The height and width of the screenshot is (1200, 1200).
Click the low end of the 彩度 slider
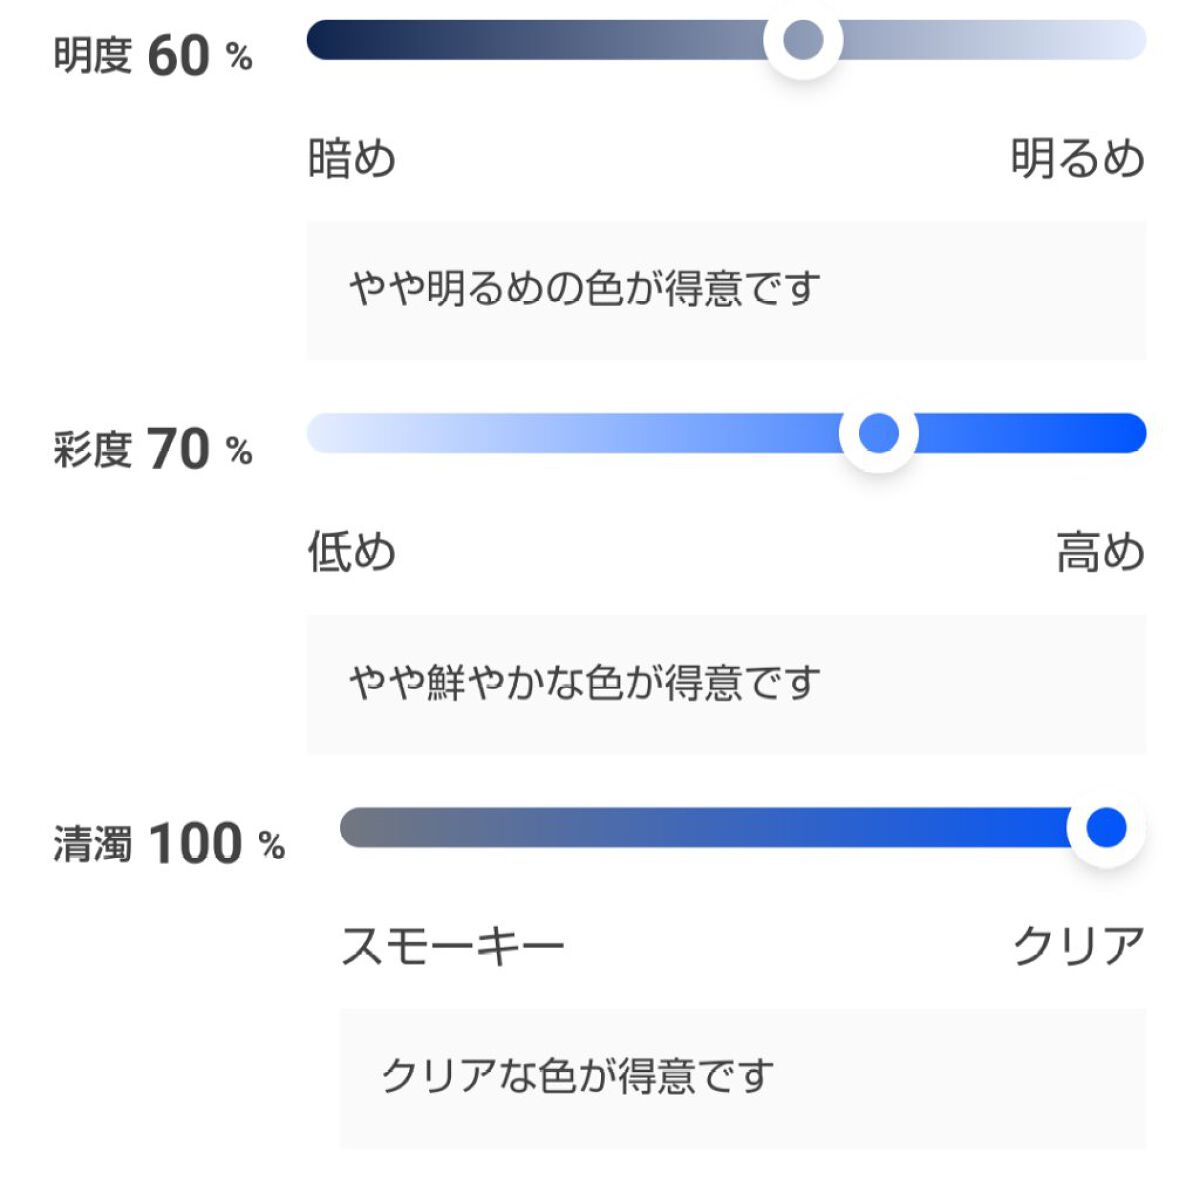tap(330, 434)
